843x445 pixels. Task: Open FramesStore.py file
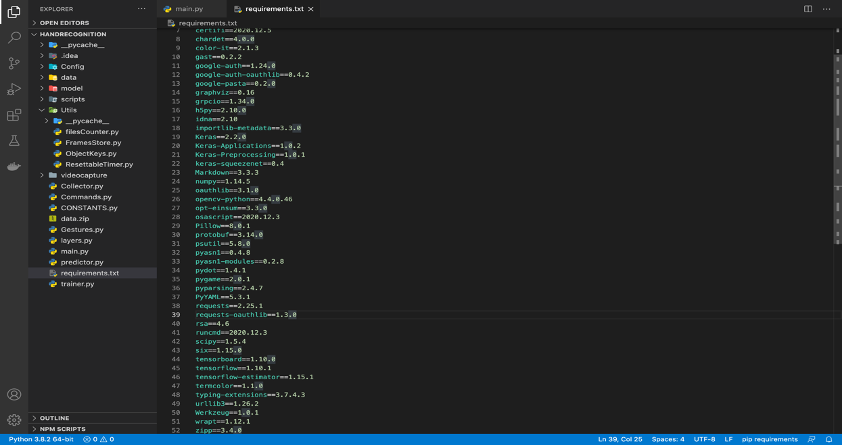(92, 142)
